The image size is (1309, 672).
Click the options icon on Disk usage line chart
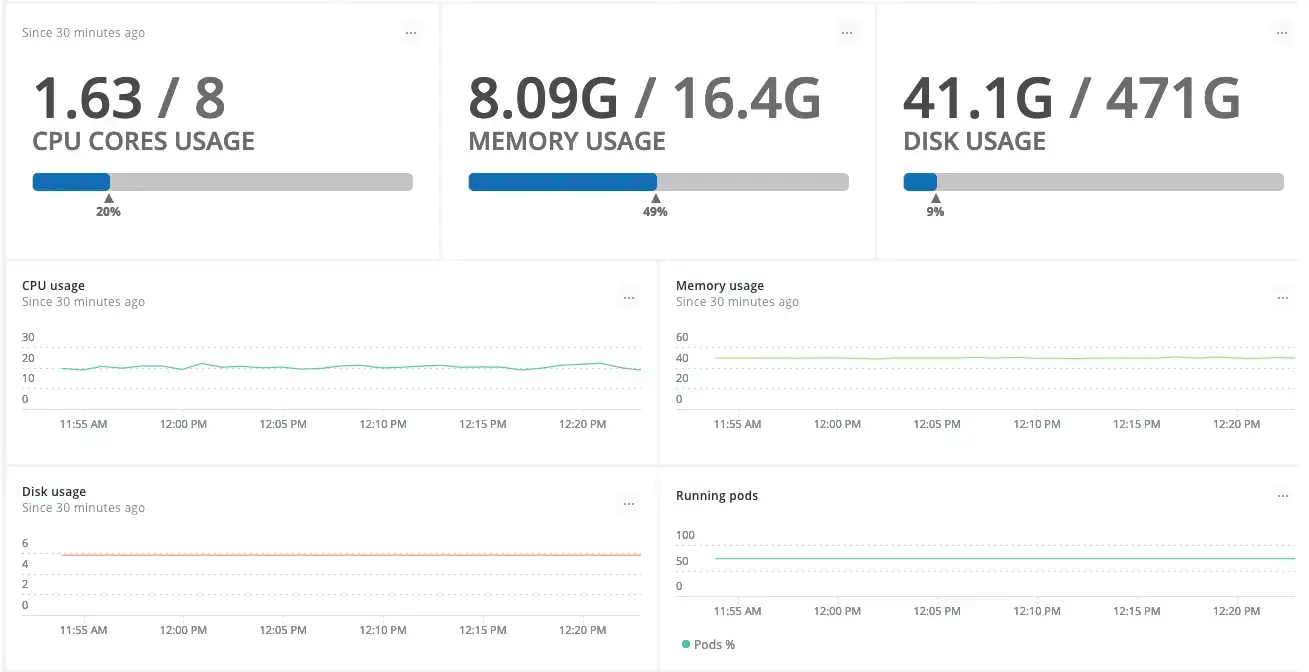[x=629, y=504]
